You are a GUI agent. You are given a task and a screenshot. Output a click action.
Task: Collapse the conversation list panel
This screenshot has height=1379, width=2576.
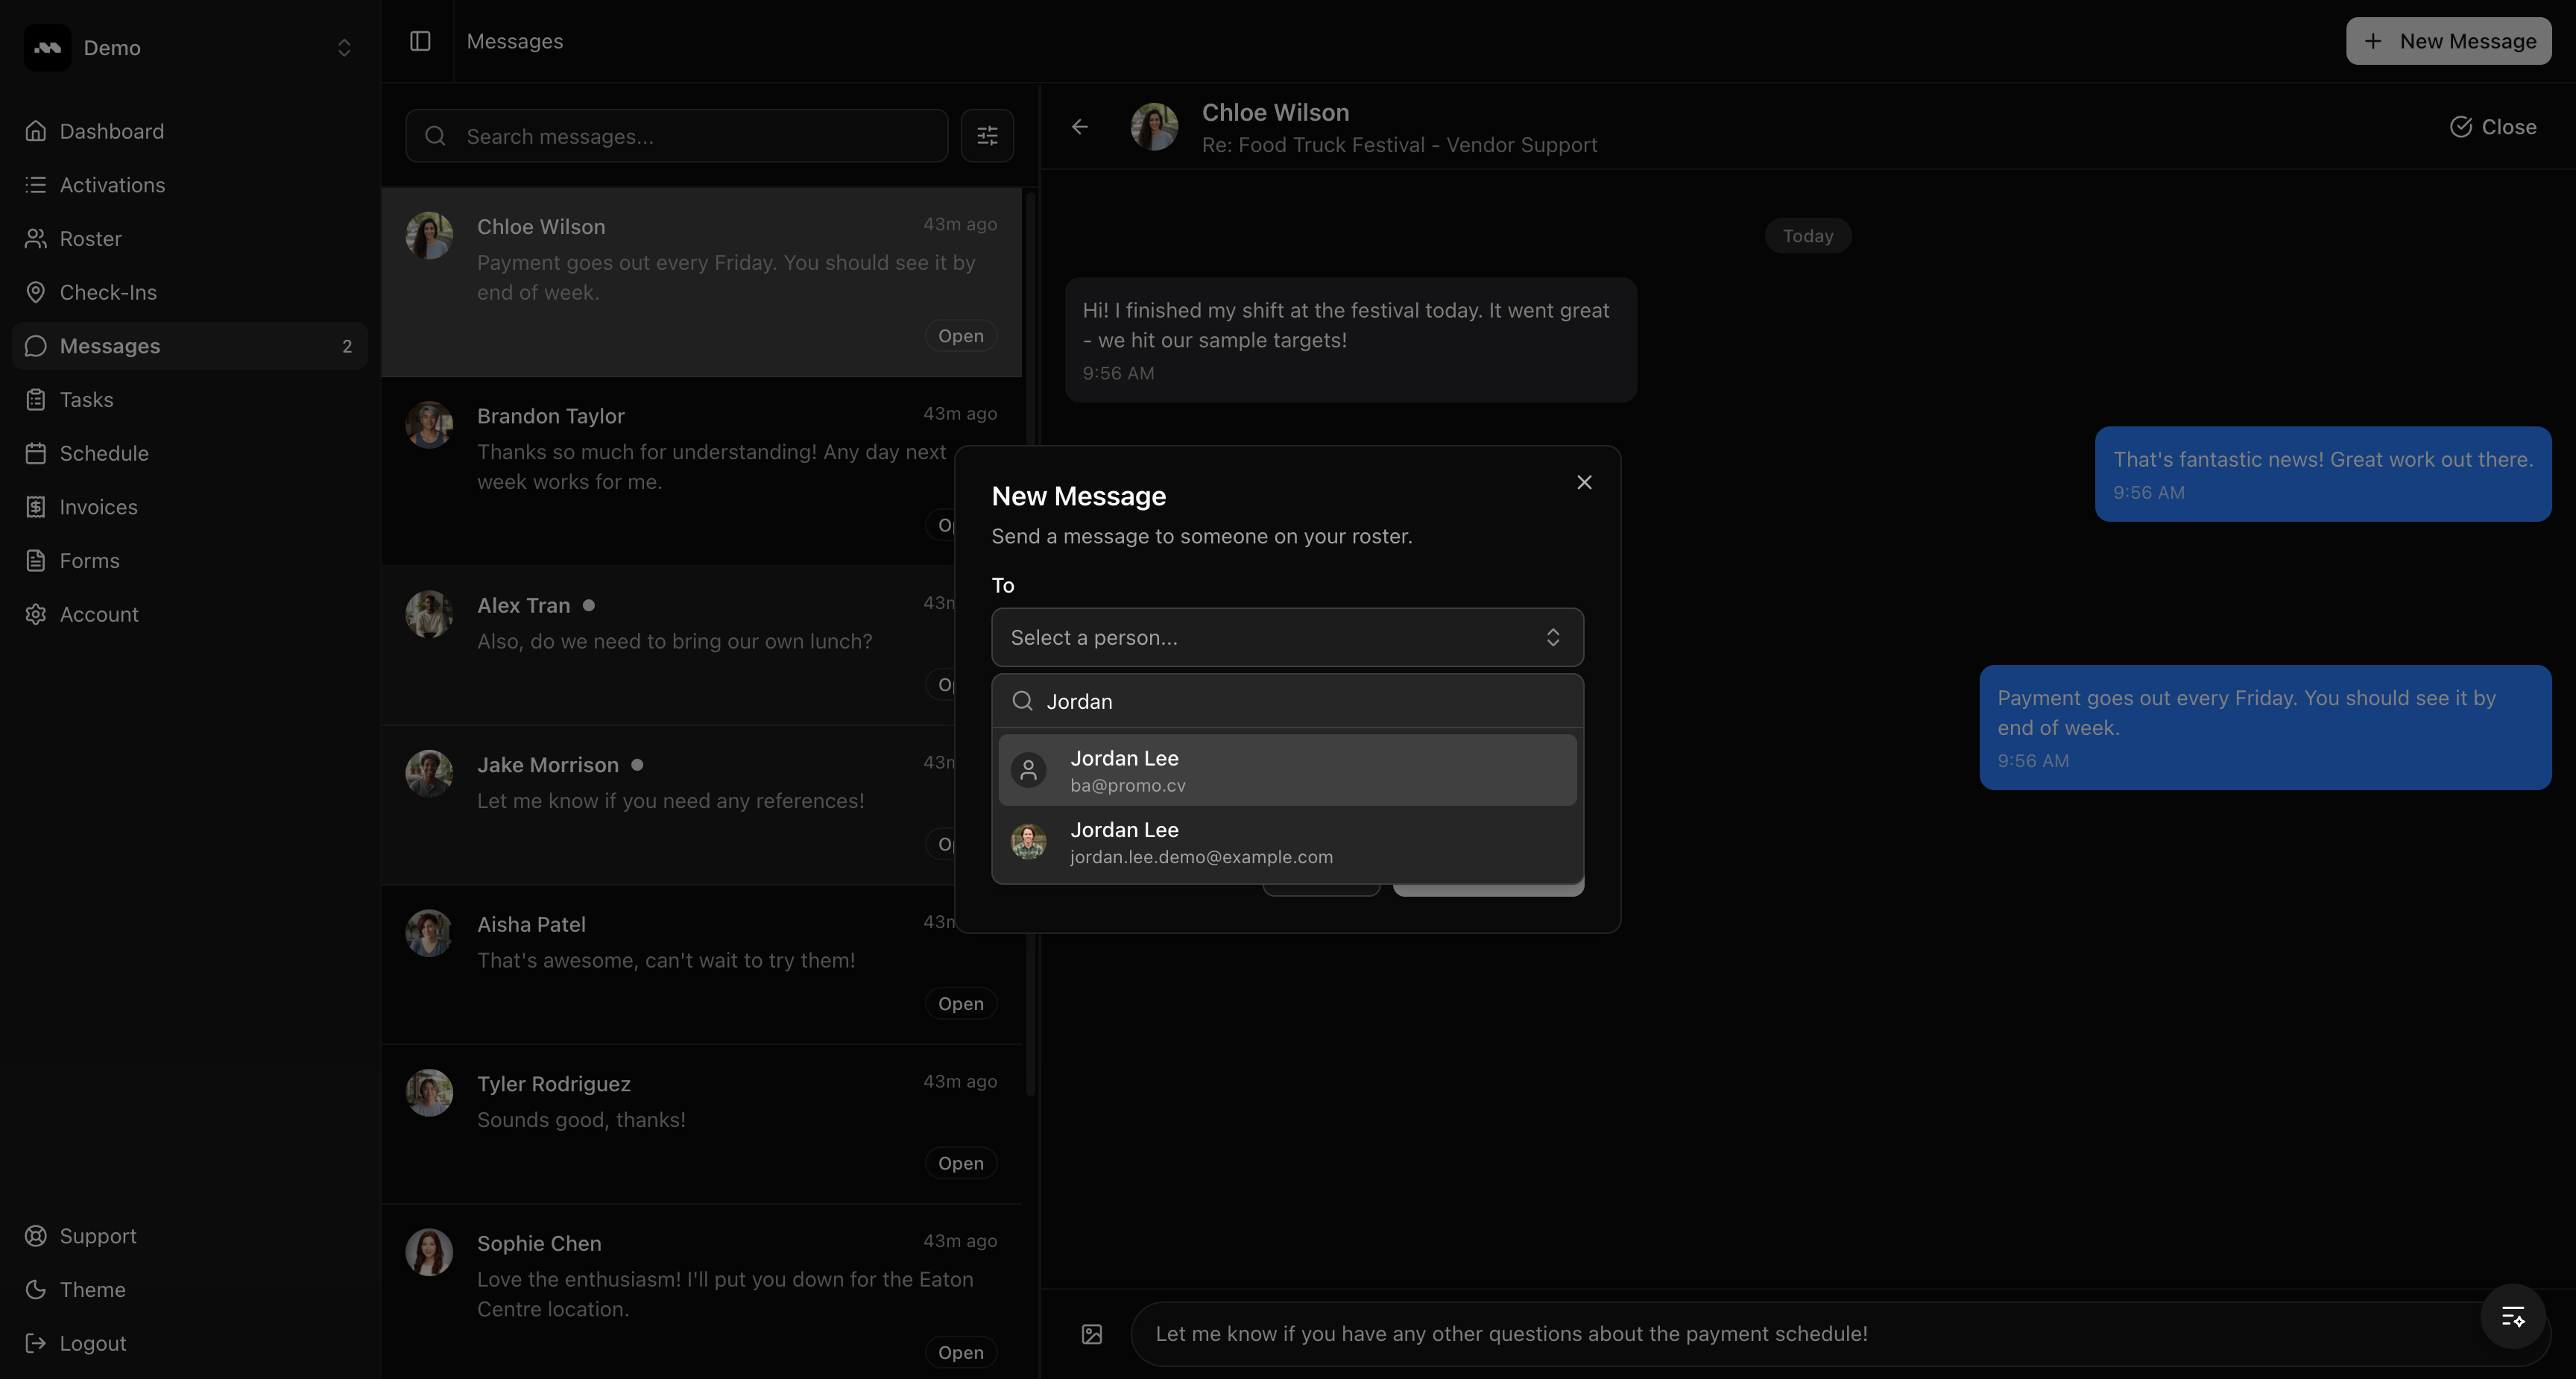[x=419, y=41]
